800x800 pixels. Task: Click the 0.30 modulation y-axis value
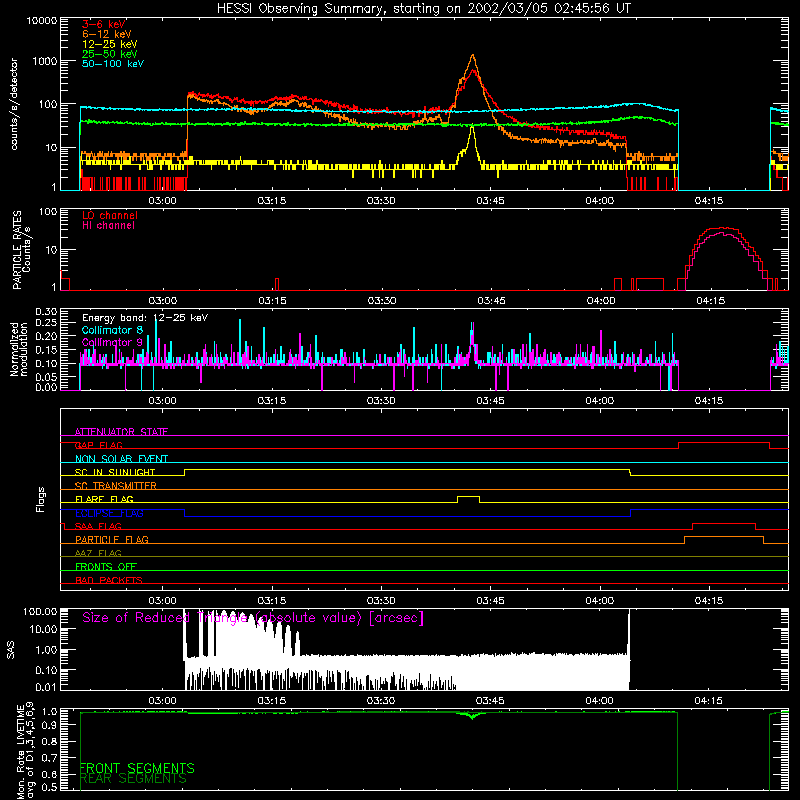tap(46, 312)
